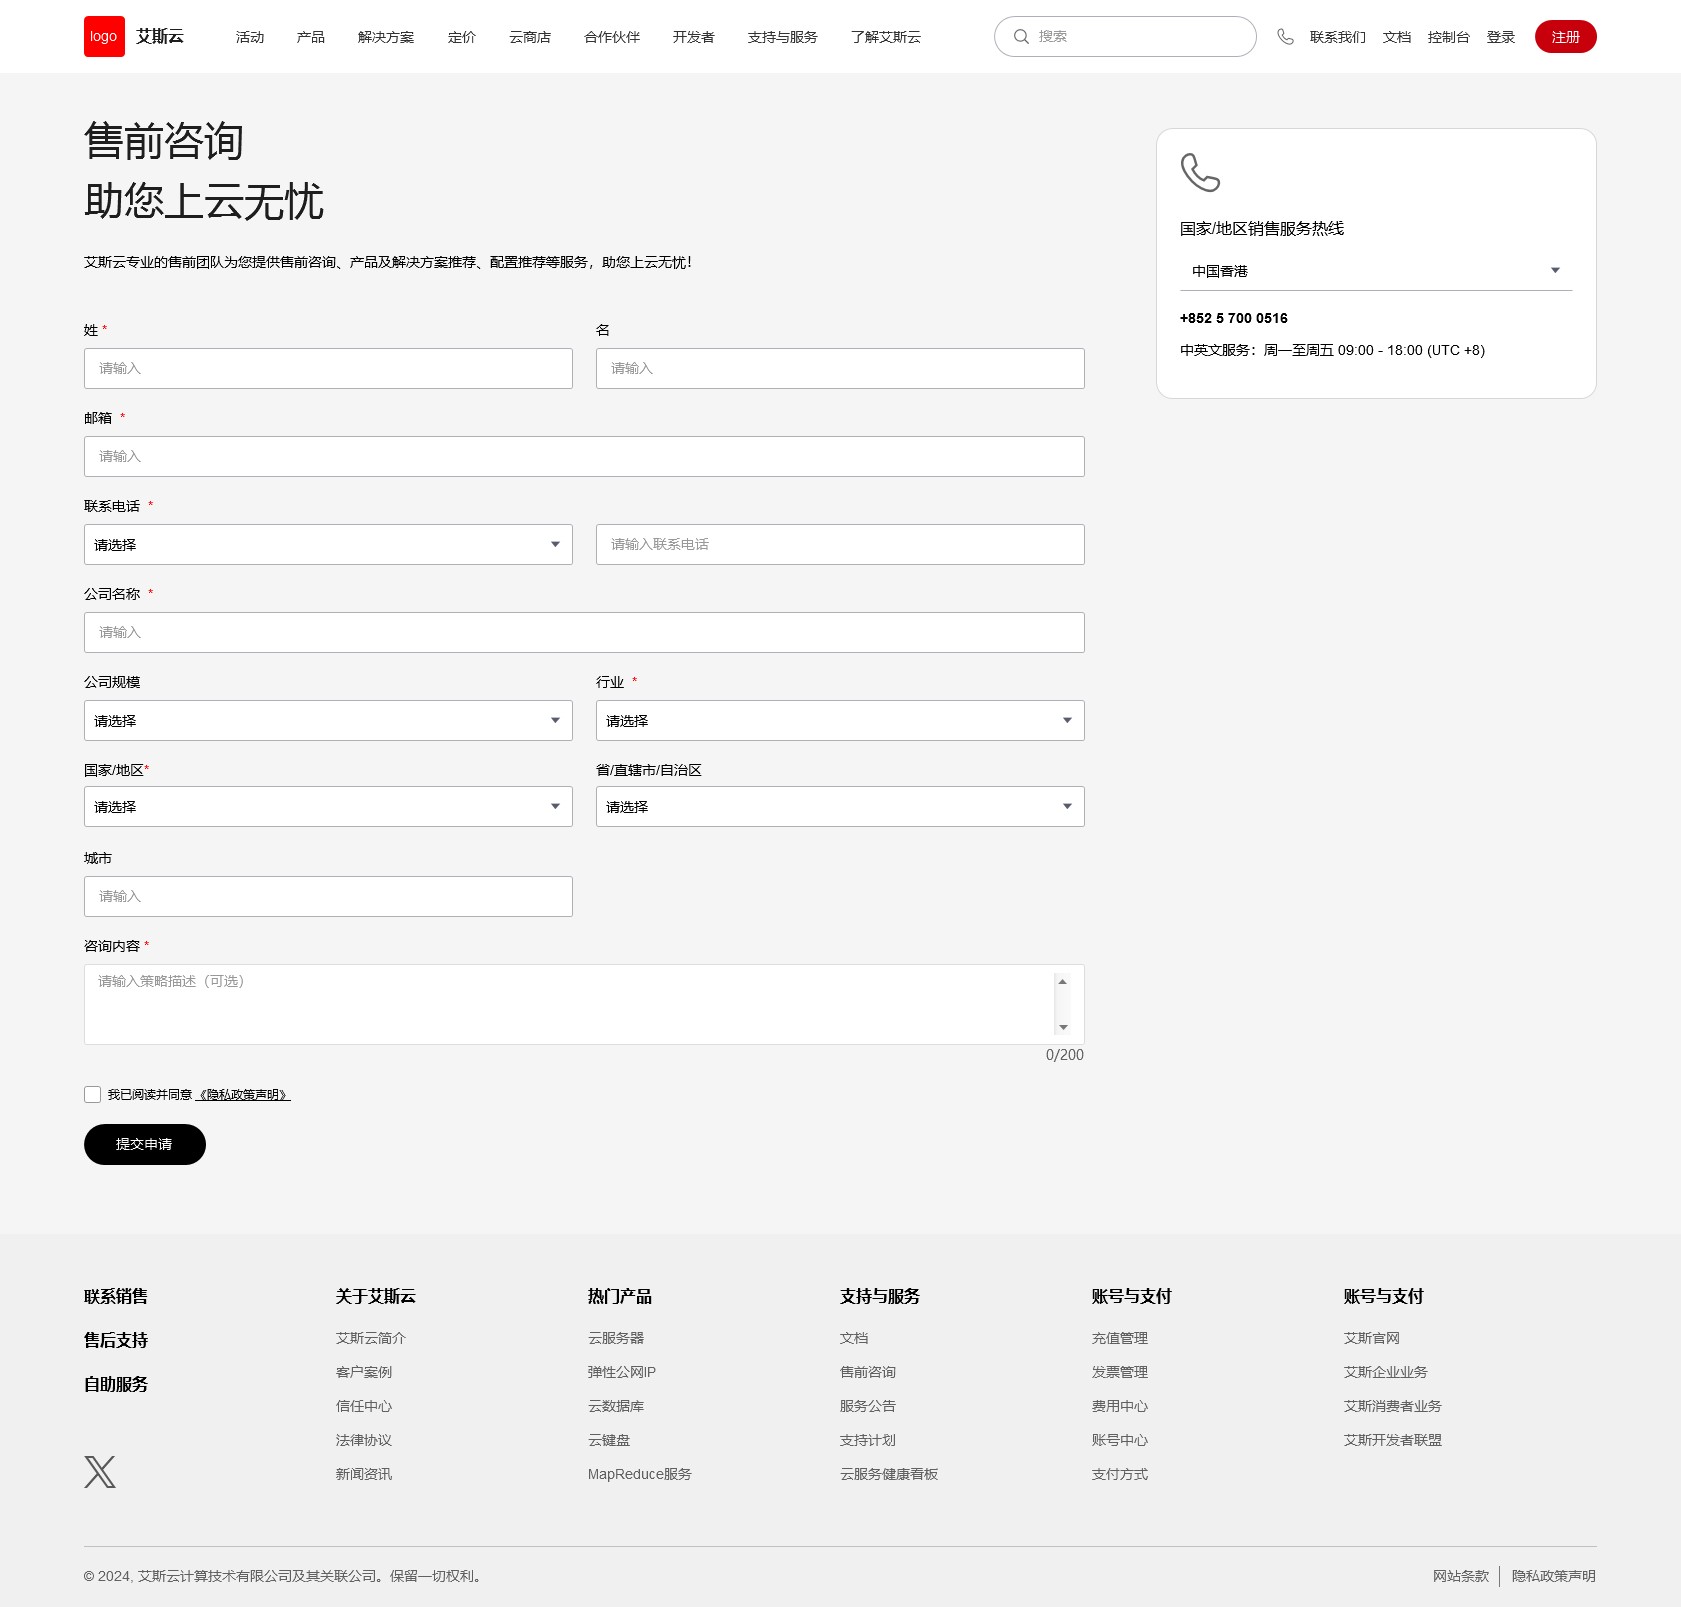Open 支付方式 footer link

click(x=1120, y=1474)
